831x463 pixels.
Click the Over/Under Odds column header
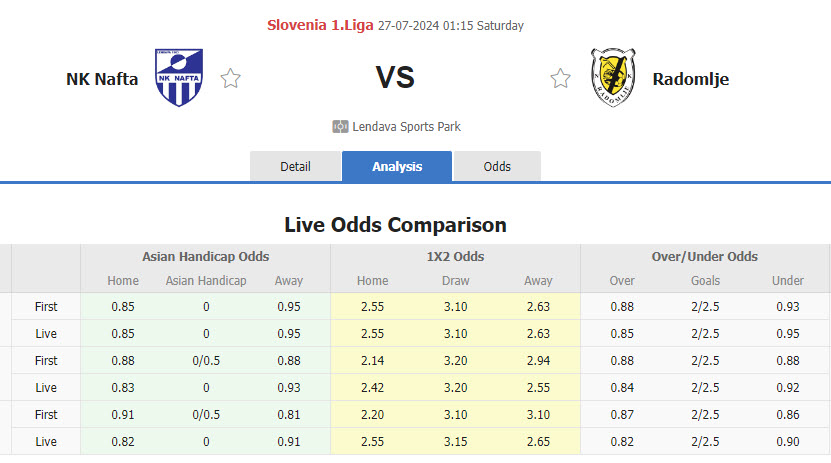(704, 256)
